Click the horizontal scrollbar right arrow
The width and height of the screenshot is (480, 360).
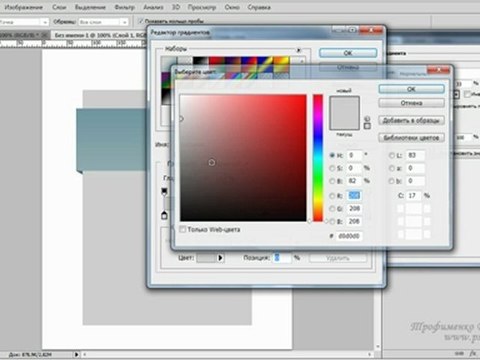(x=370, y=354)
